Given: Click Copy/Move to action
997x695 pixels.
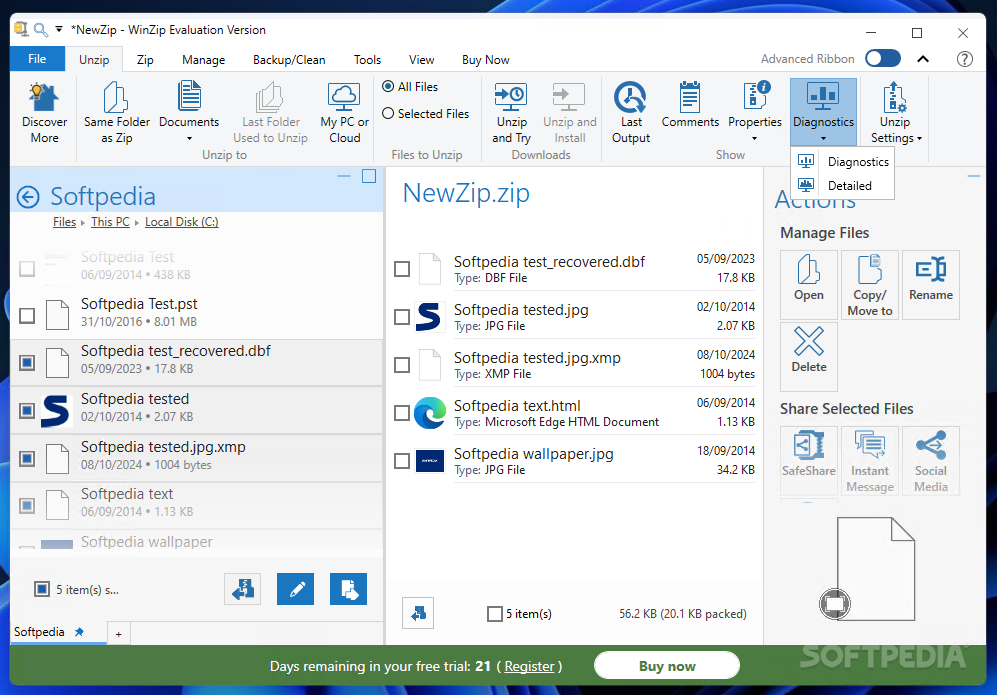Looking at the screenshot, I should [x=870, y=284].
